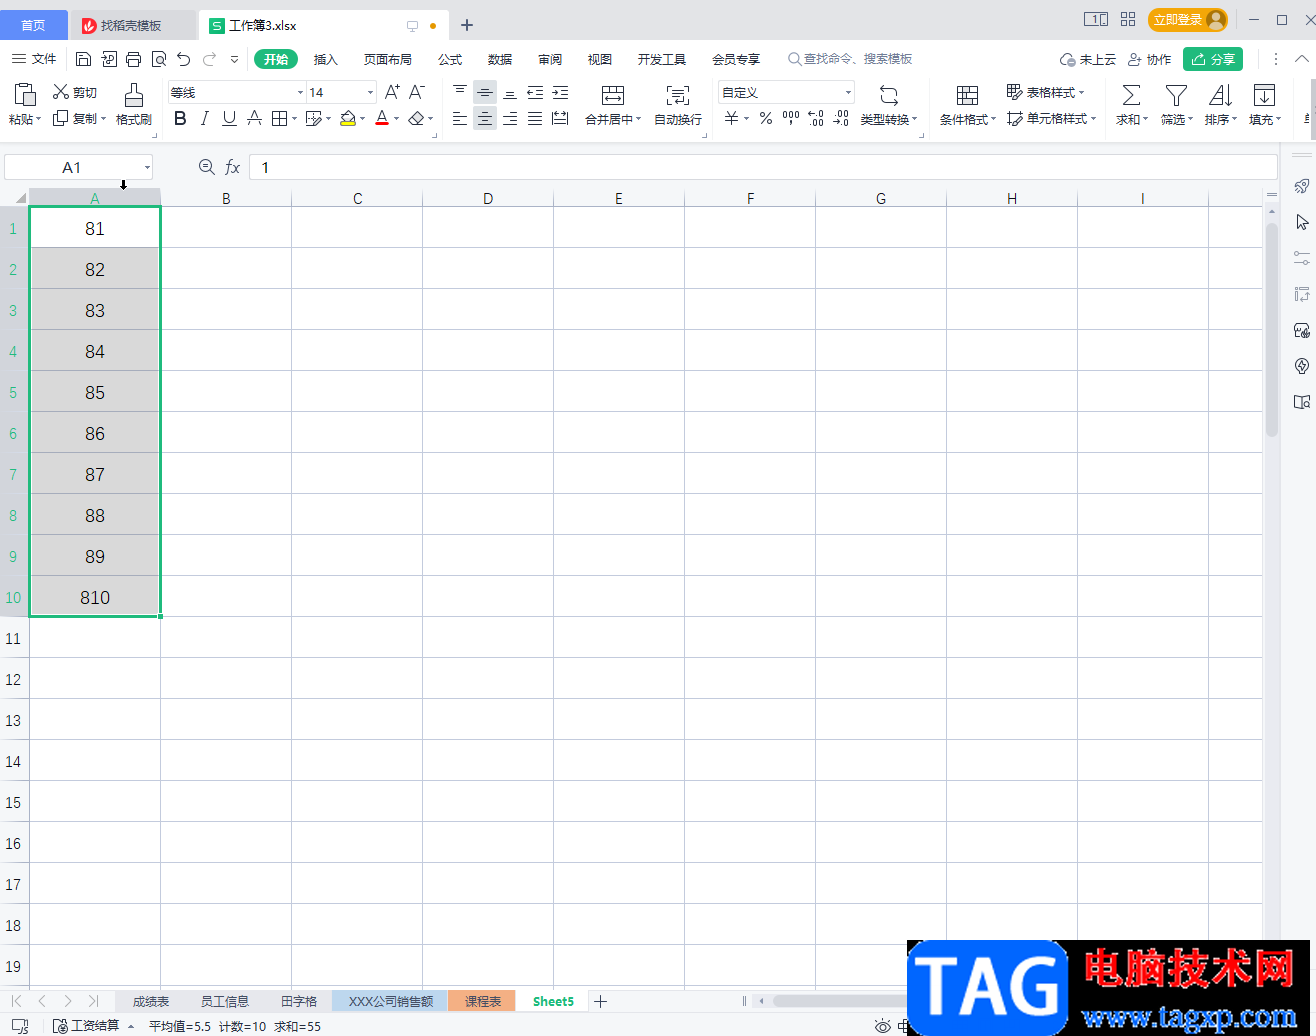Toggle left horizontal alignment
The height and width of the screenshot is (1036, 1316).
pos(460,119)
